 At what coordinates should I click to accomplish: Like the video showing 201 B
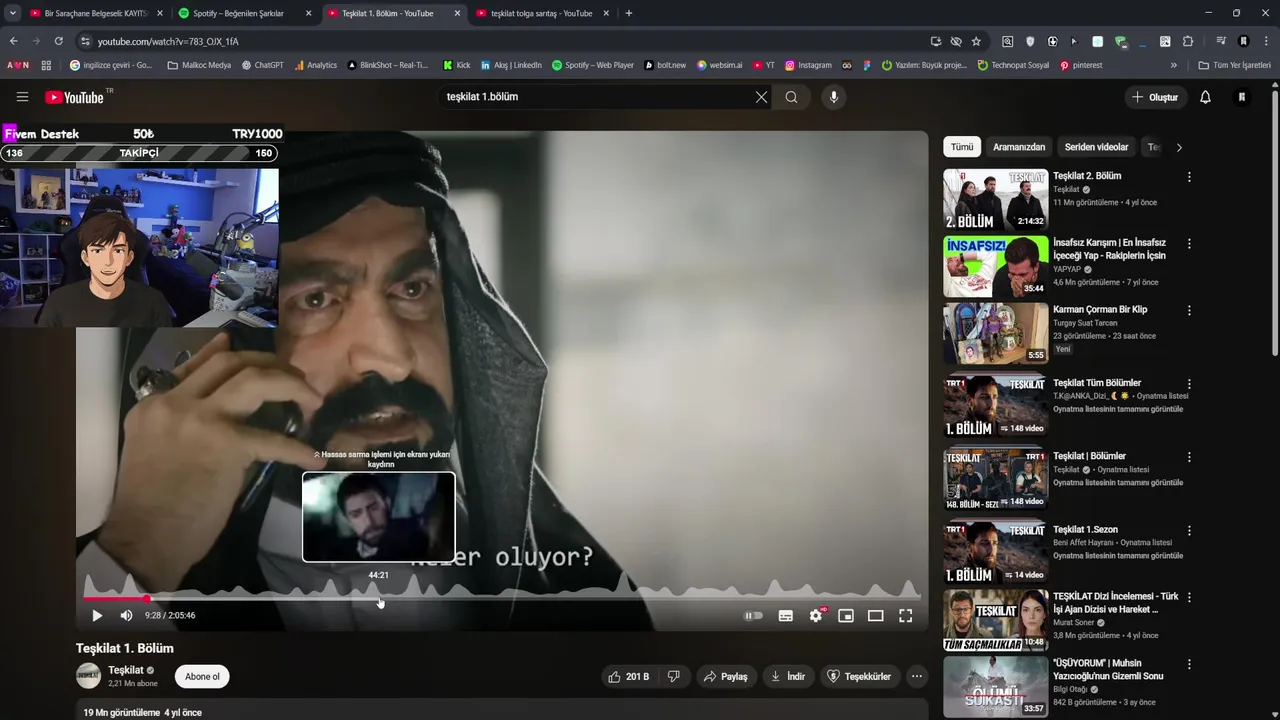point(628,677)
